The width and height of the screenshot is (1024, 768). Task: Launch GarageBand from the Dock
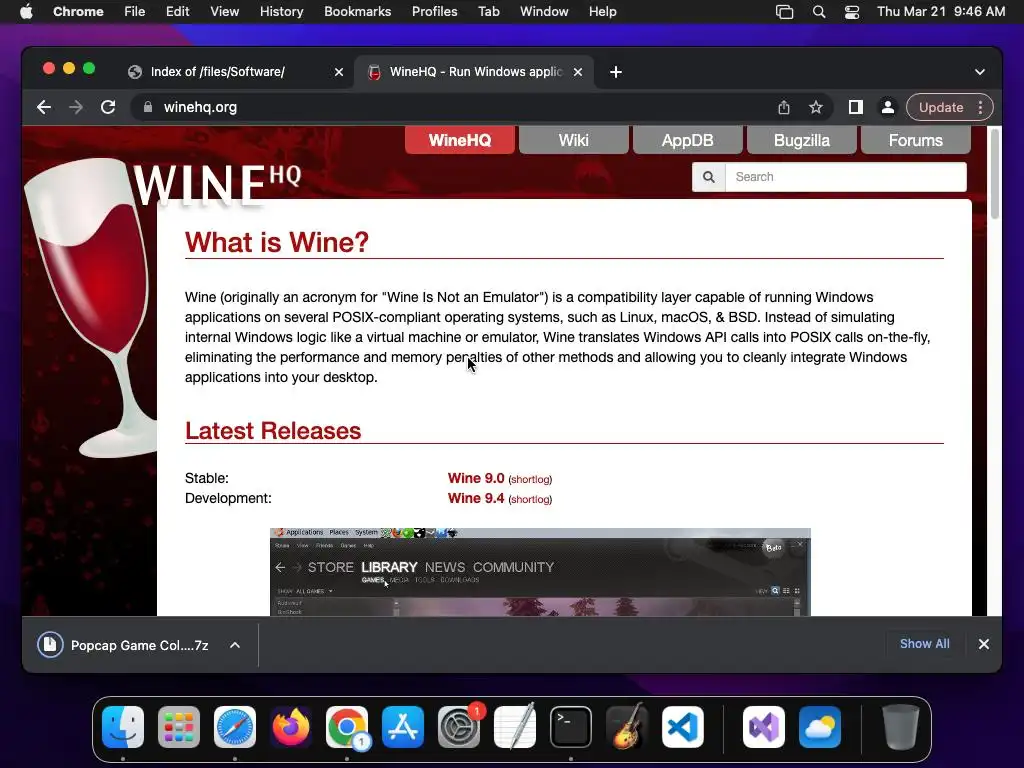pos(627,727)
